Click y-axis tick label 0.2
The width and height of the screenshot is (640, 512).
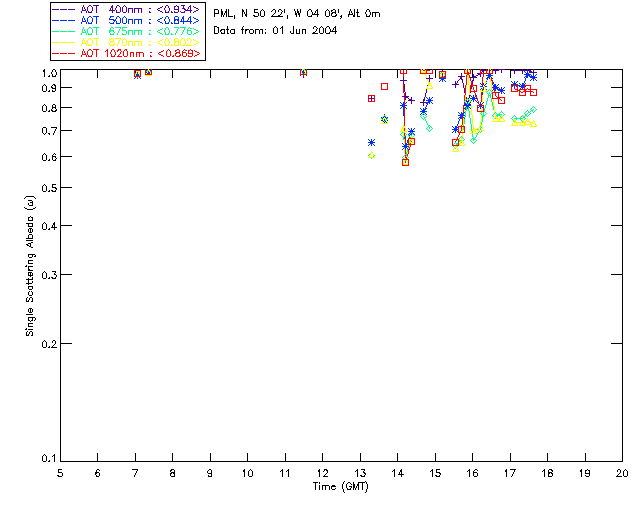(x=49, y=344)
